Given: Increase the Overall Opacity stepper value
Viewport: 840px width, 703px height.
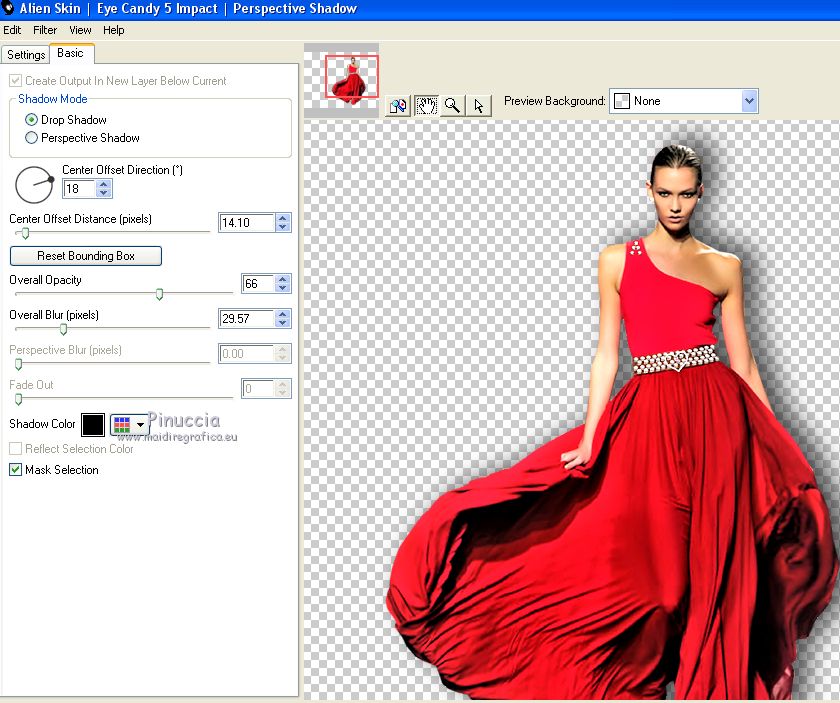Looking at the screenshot, I should coord(283,279).
